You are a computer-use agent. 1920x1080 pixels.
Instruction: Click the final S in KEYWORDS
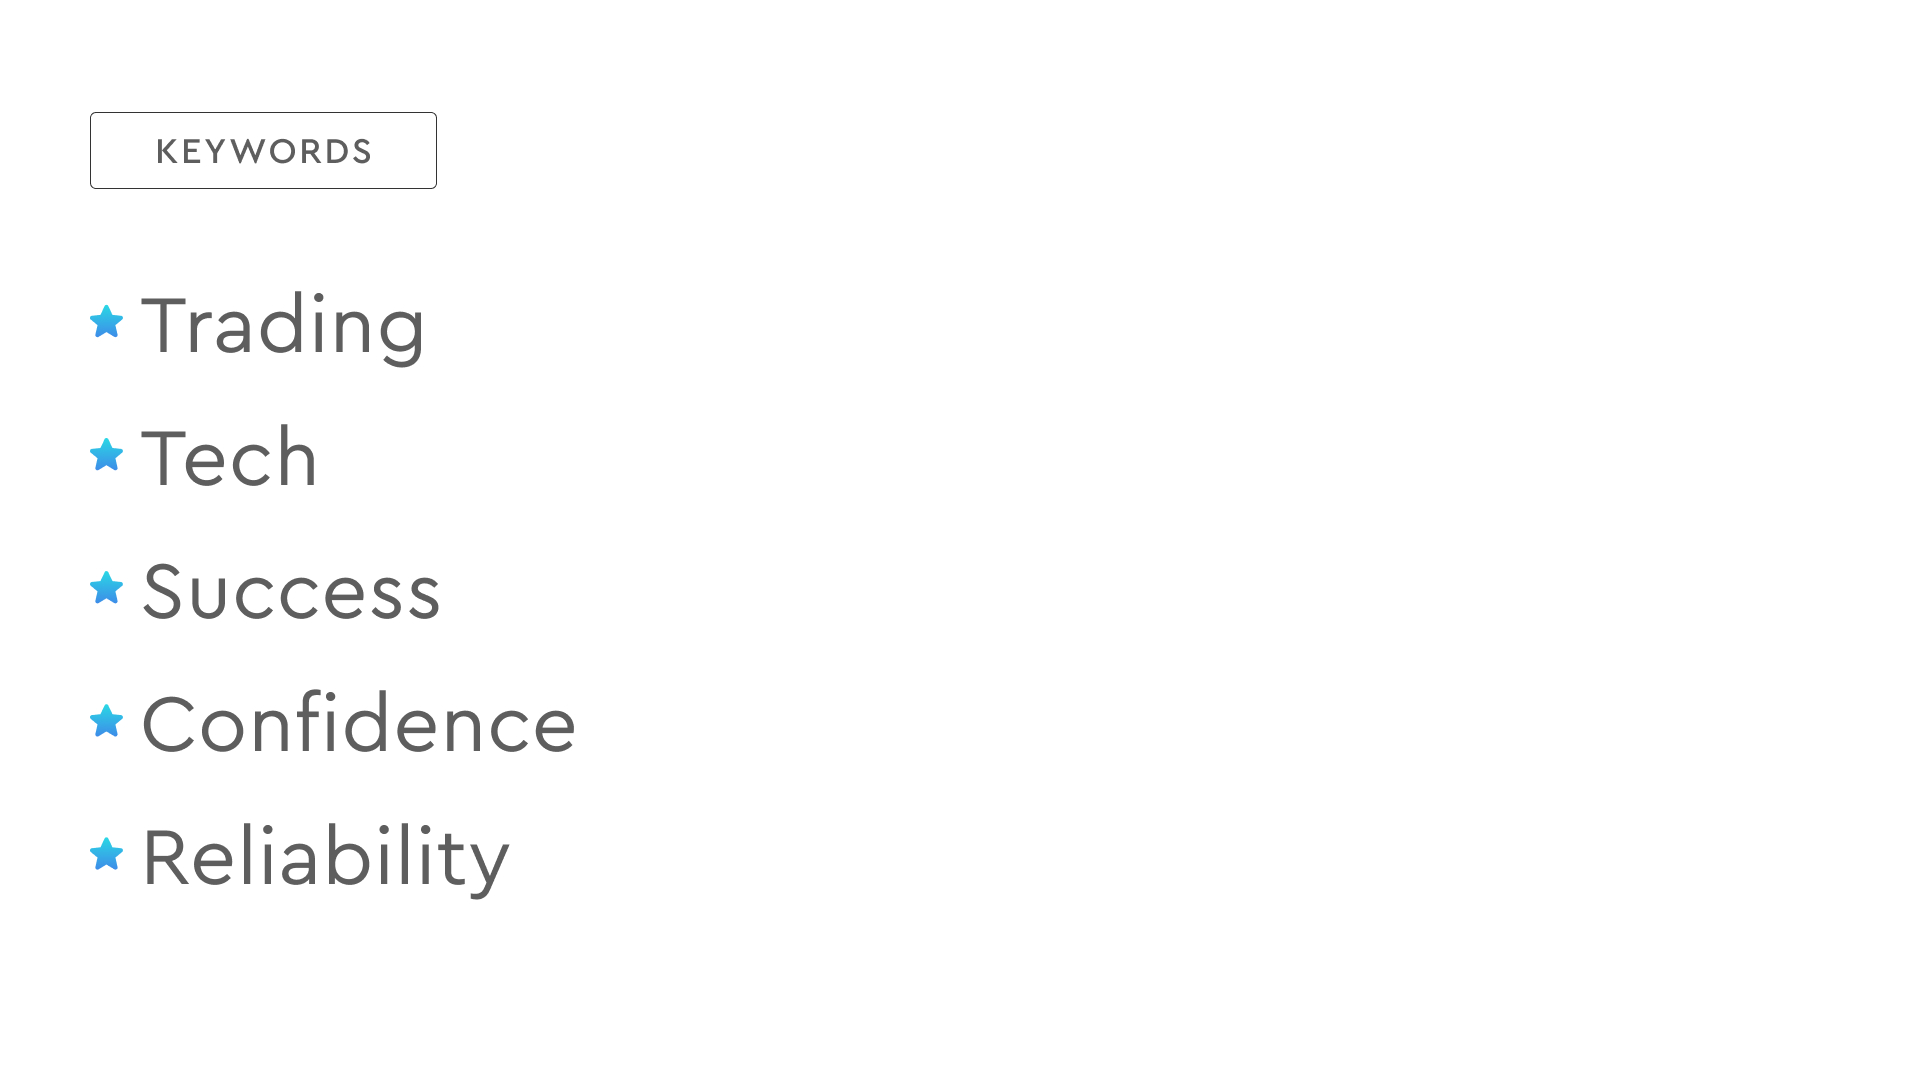point(361,151)
